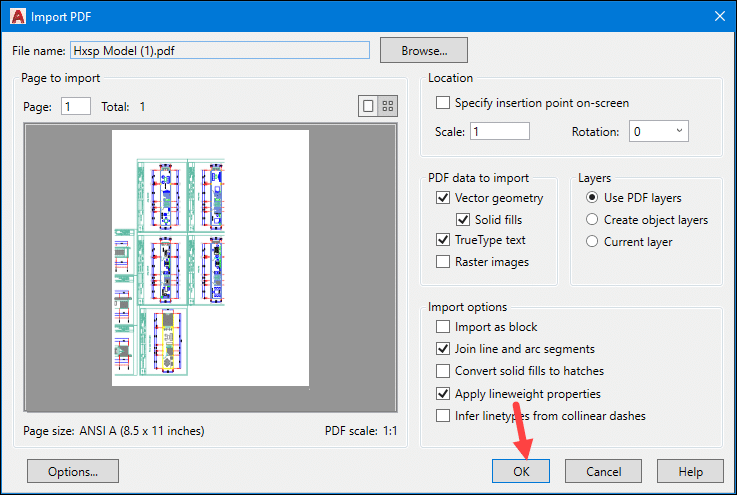Choose Current layer radio option
This screenshot has width=737, height=497.
tap(593, 241)
